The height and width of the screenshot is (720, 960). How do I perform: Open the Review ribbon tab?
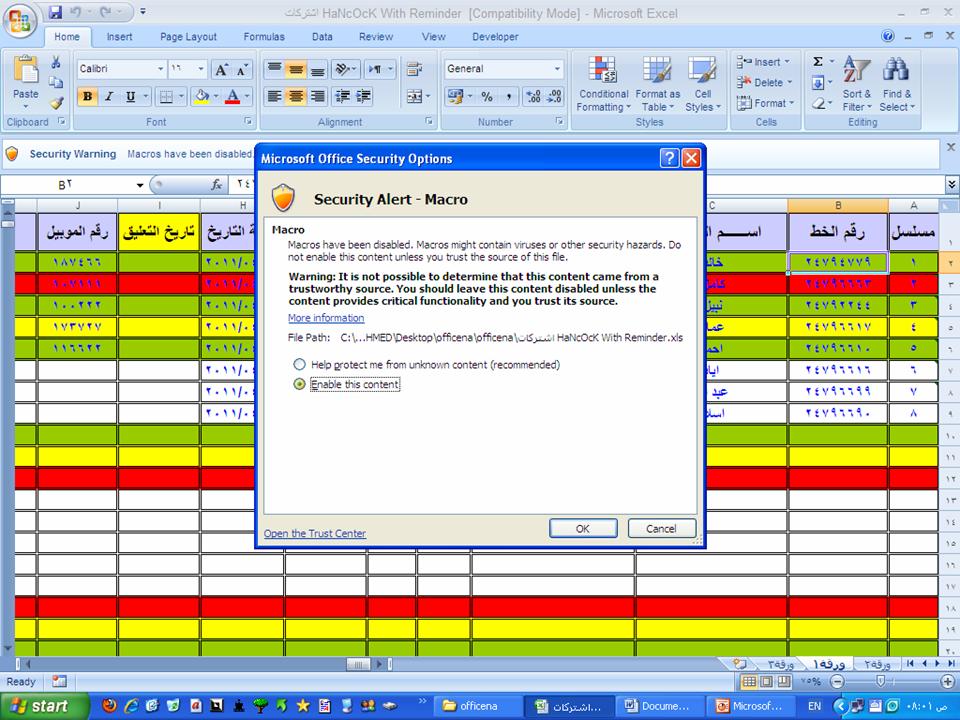pyautogui.click(x=376, y=37)
